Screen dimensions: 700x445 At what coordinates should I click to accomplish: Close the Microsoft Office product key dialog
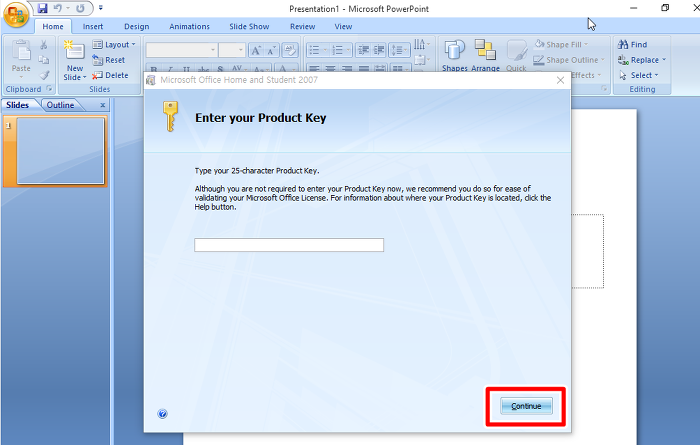point(561,80)
